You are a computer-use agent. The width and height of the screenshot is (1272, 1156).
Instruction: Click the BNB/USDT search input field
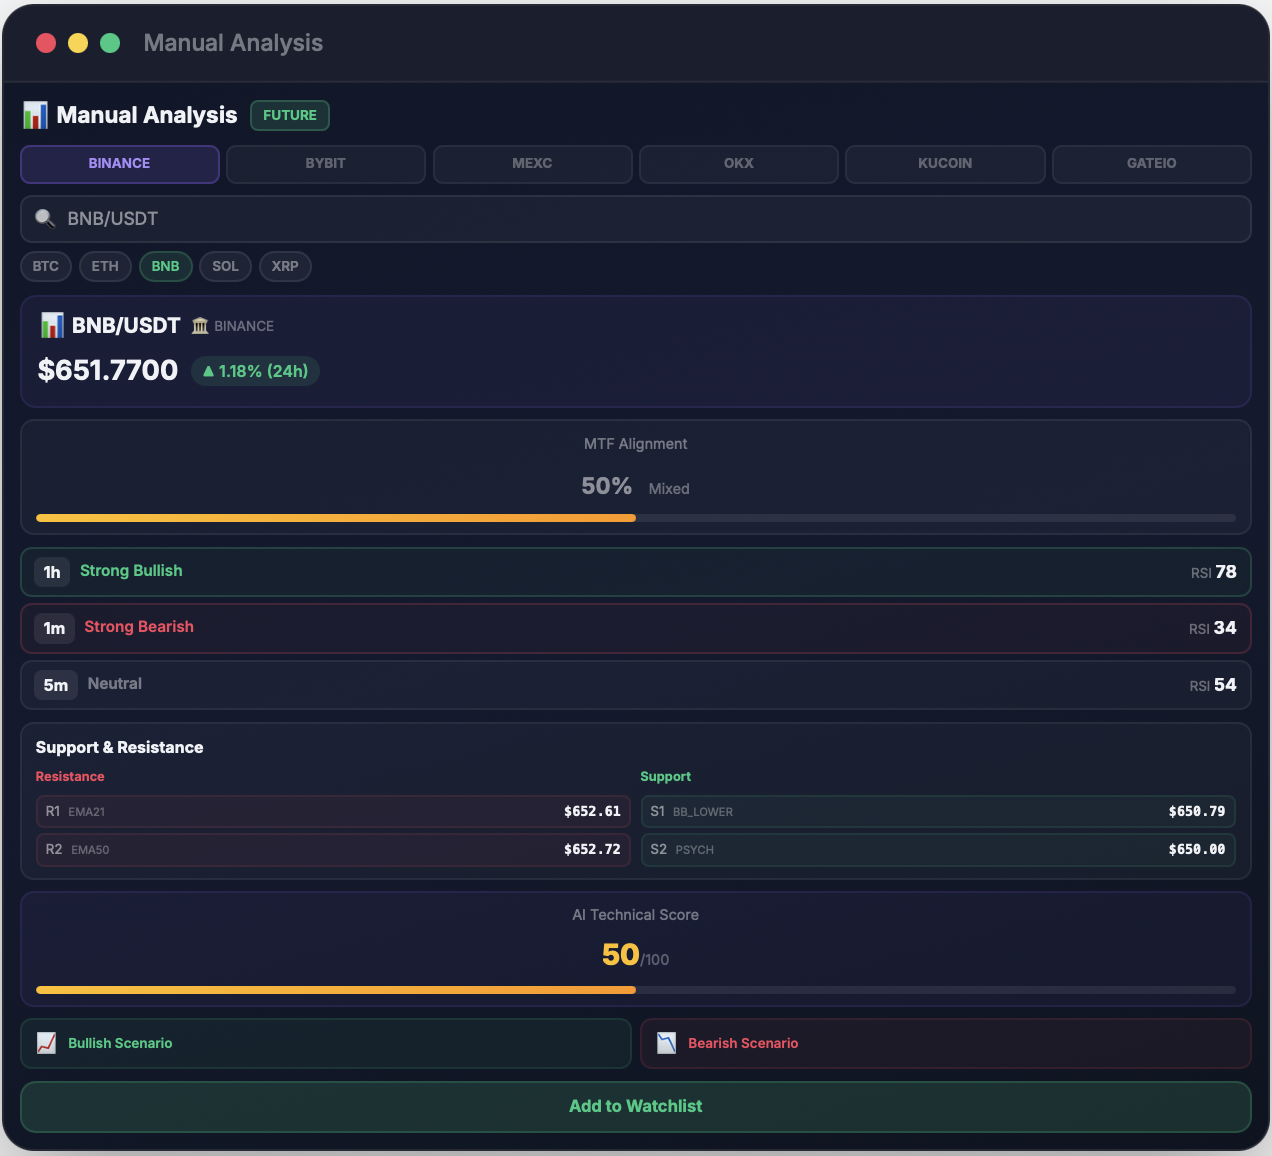[636, 218]
